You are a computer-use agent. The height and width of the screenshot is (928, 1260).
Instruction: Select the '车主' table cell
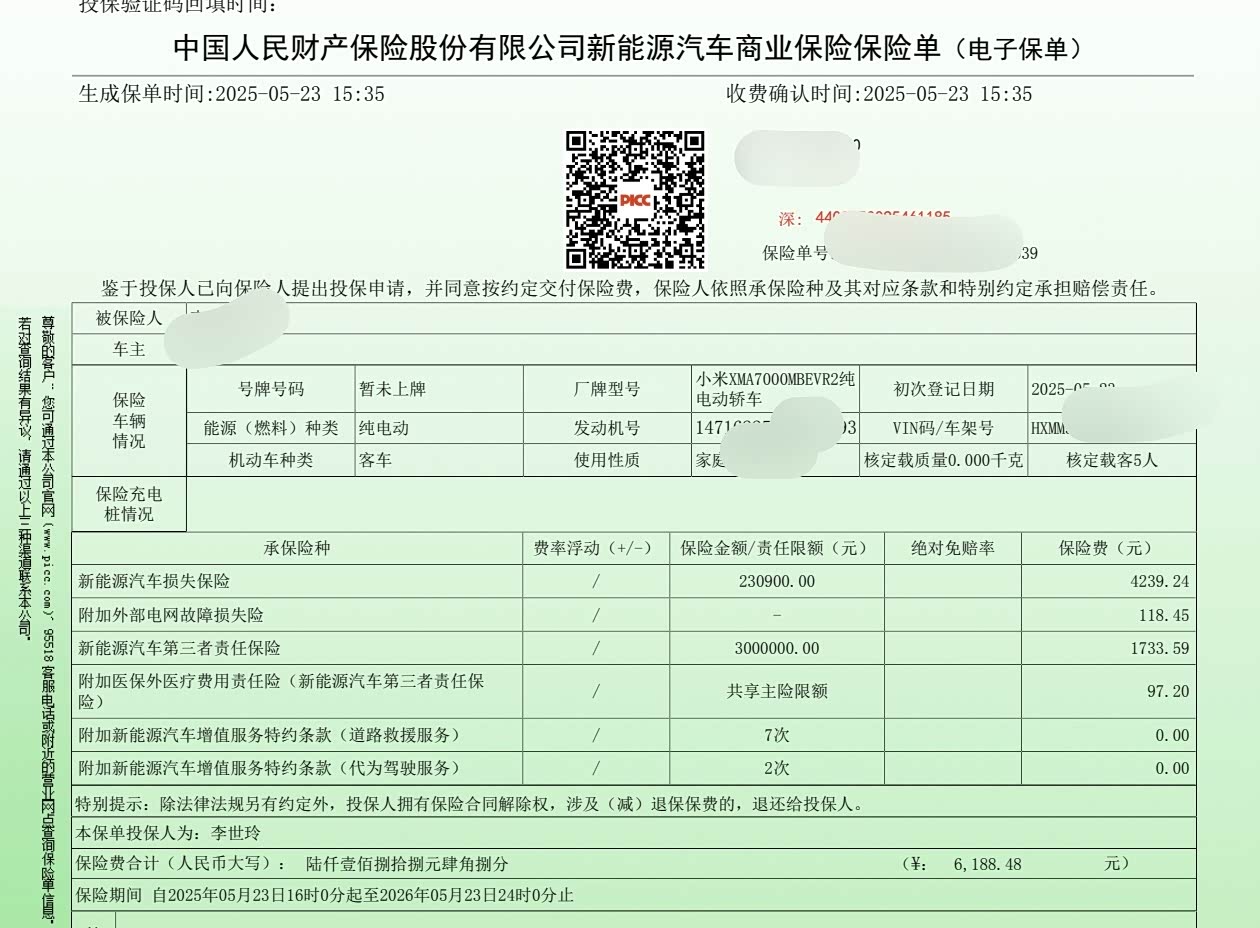coord(129,350)
